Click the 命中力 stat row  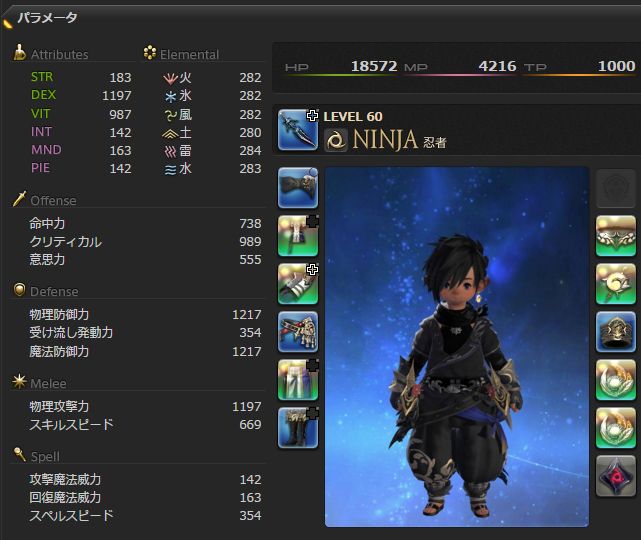click(x=145, y=223)
